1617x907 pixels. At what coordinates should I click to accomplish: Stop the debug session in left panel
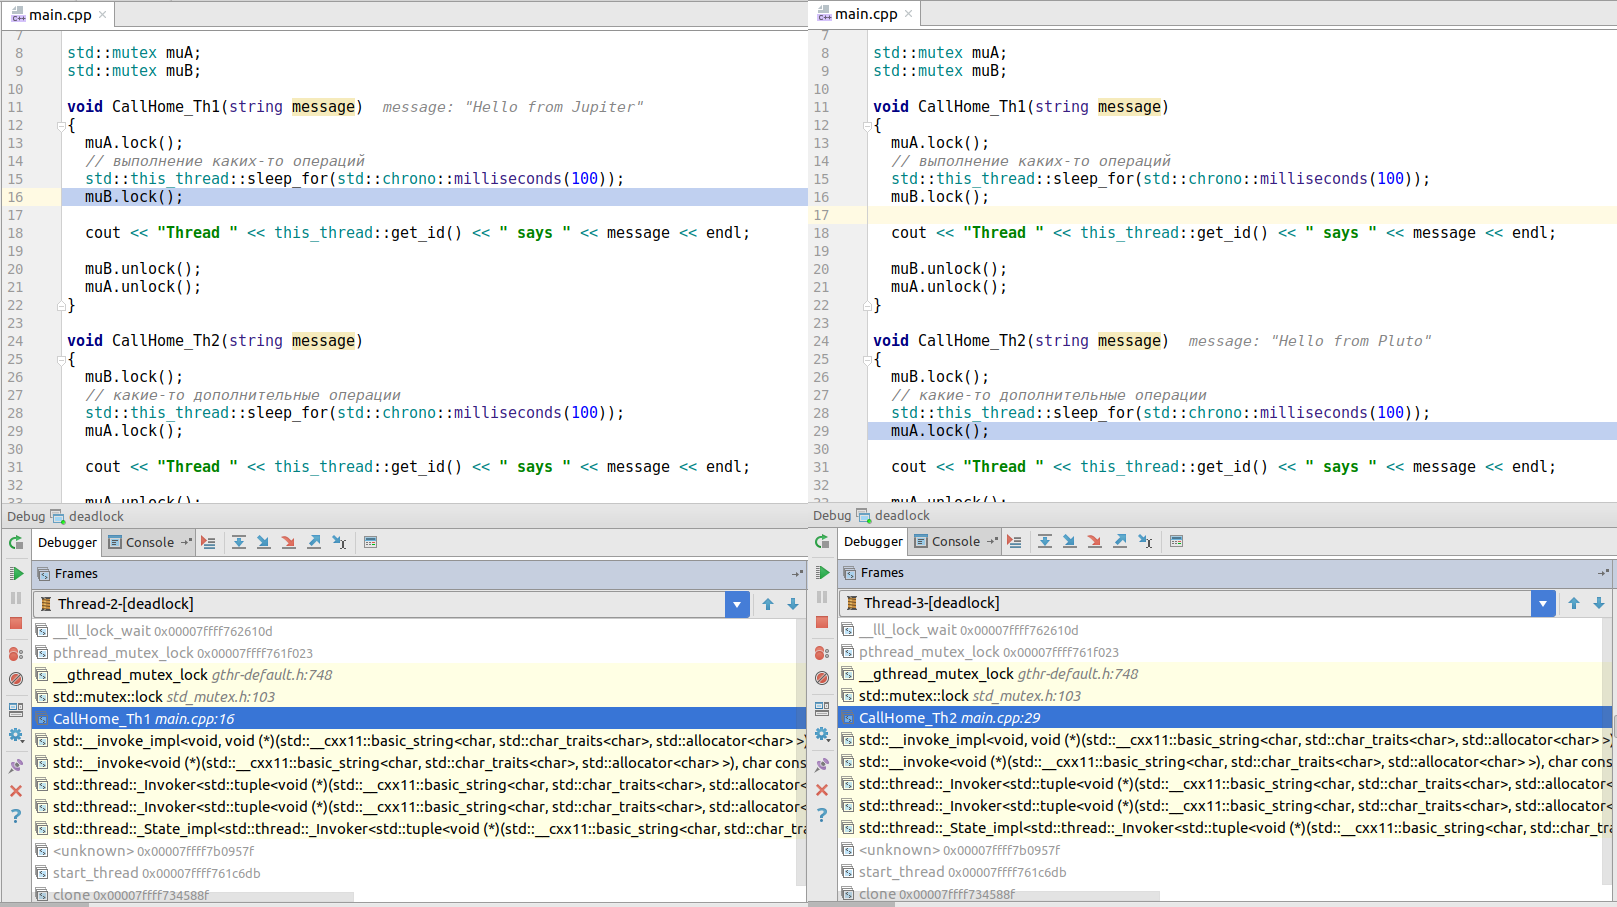point(16,623)
